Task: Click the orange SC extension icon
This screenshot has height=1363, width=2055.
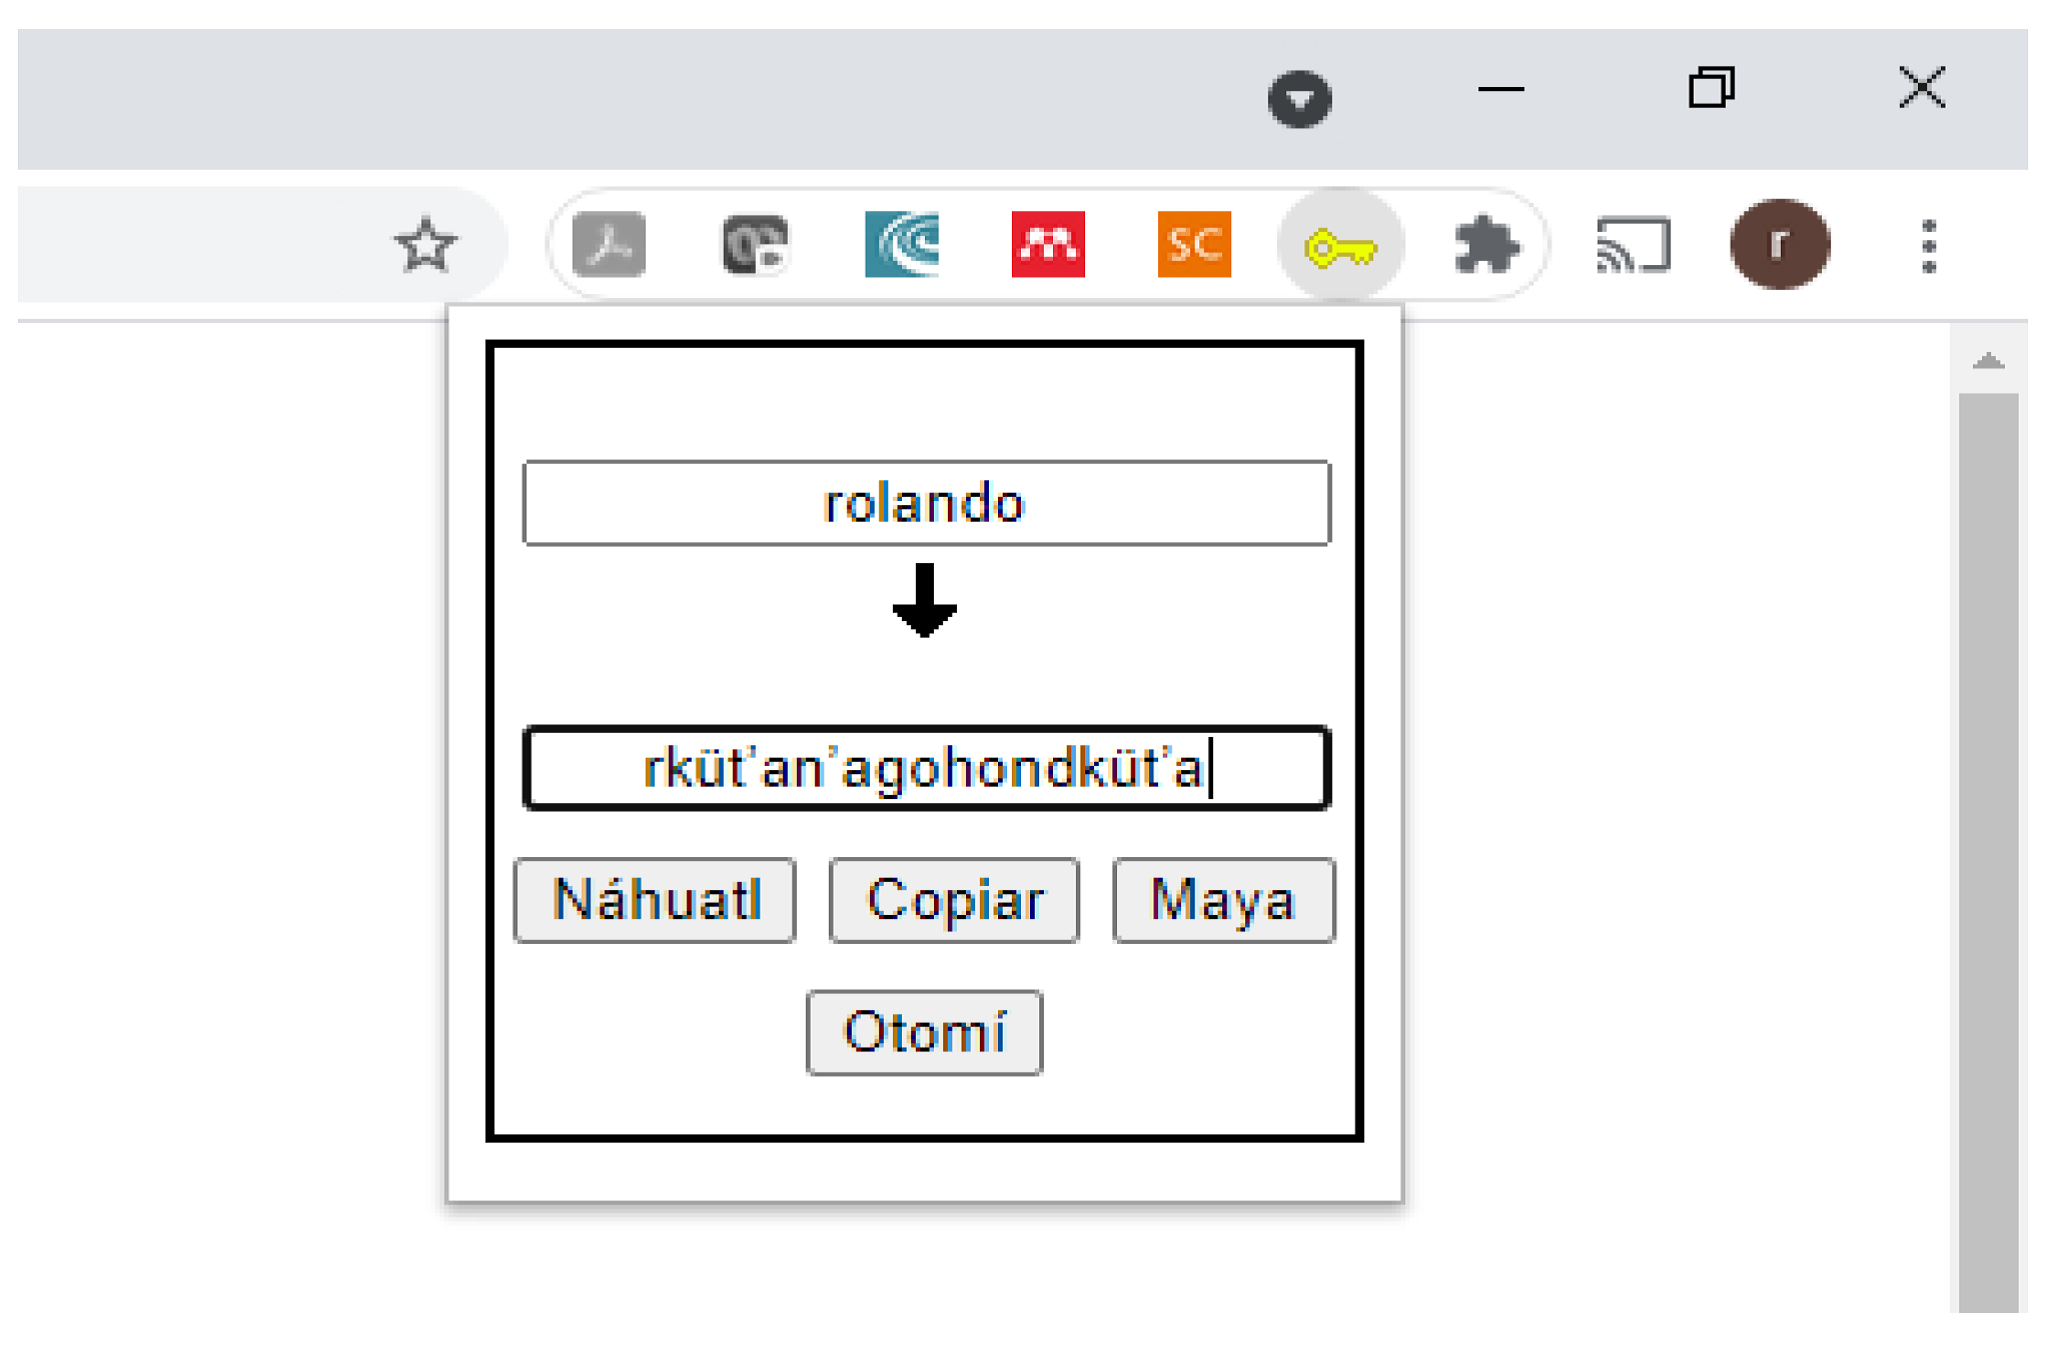Action: click(1193, 244)
